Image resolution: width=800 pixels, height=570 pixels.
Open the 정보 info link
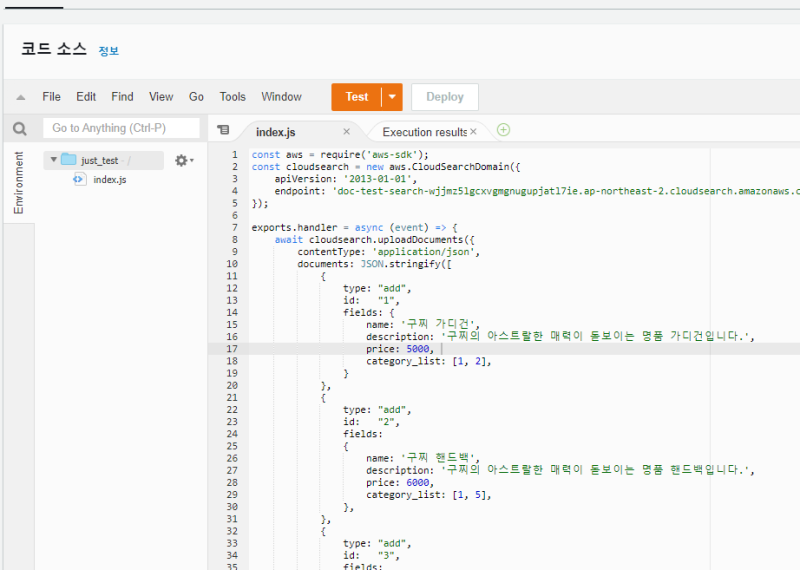pos(108,51)
